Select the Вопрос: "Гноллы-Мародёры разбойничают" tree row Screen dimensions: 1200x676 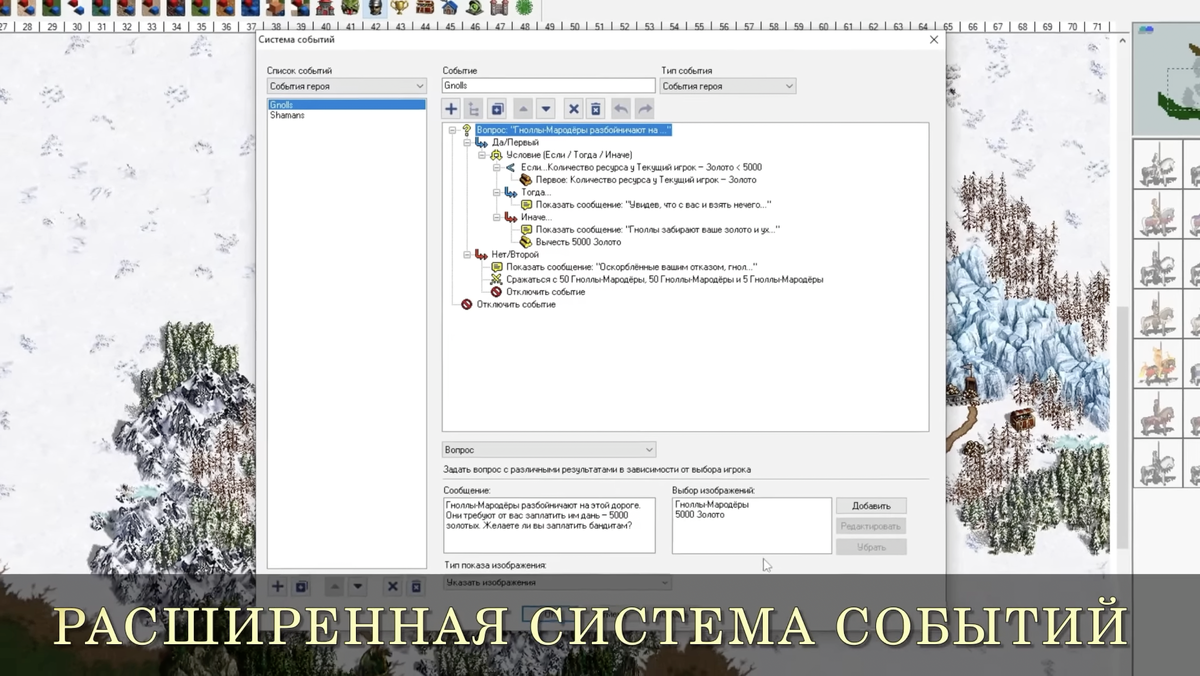pos(574,130)
